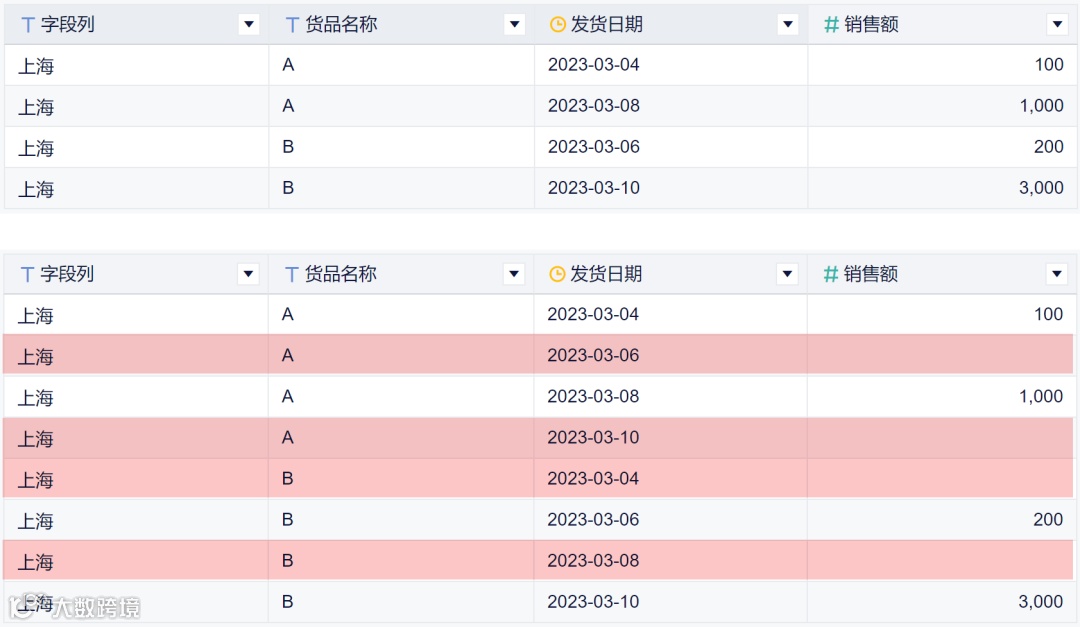Expand the 销售额 dropdown arrow in lower table

(1057, 274)
